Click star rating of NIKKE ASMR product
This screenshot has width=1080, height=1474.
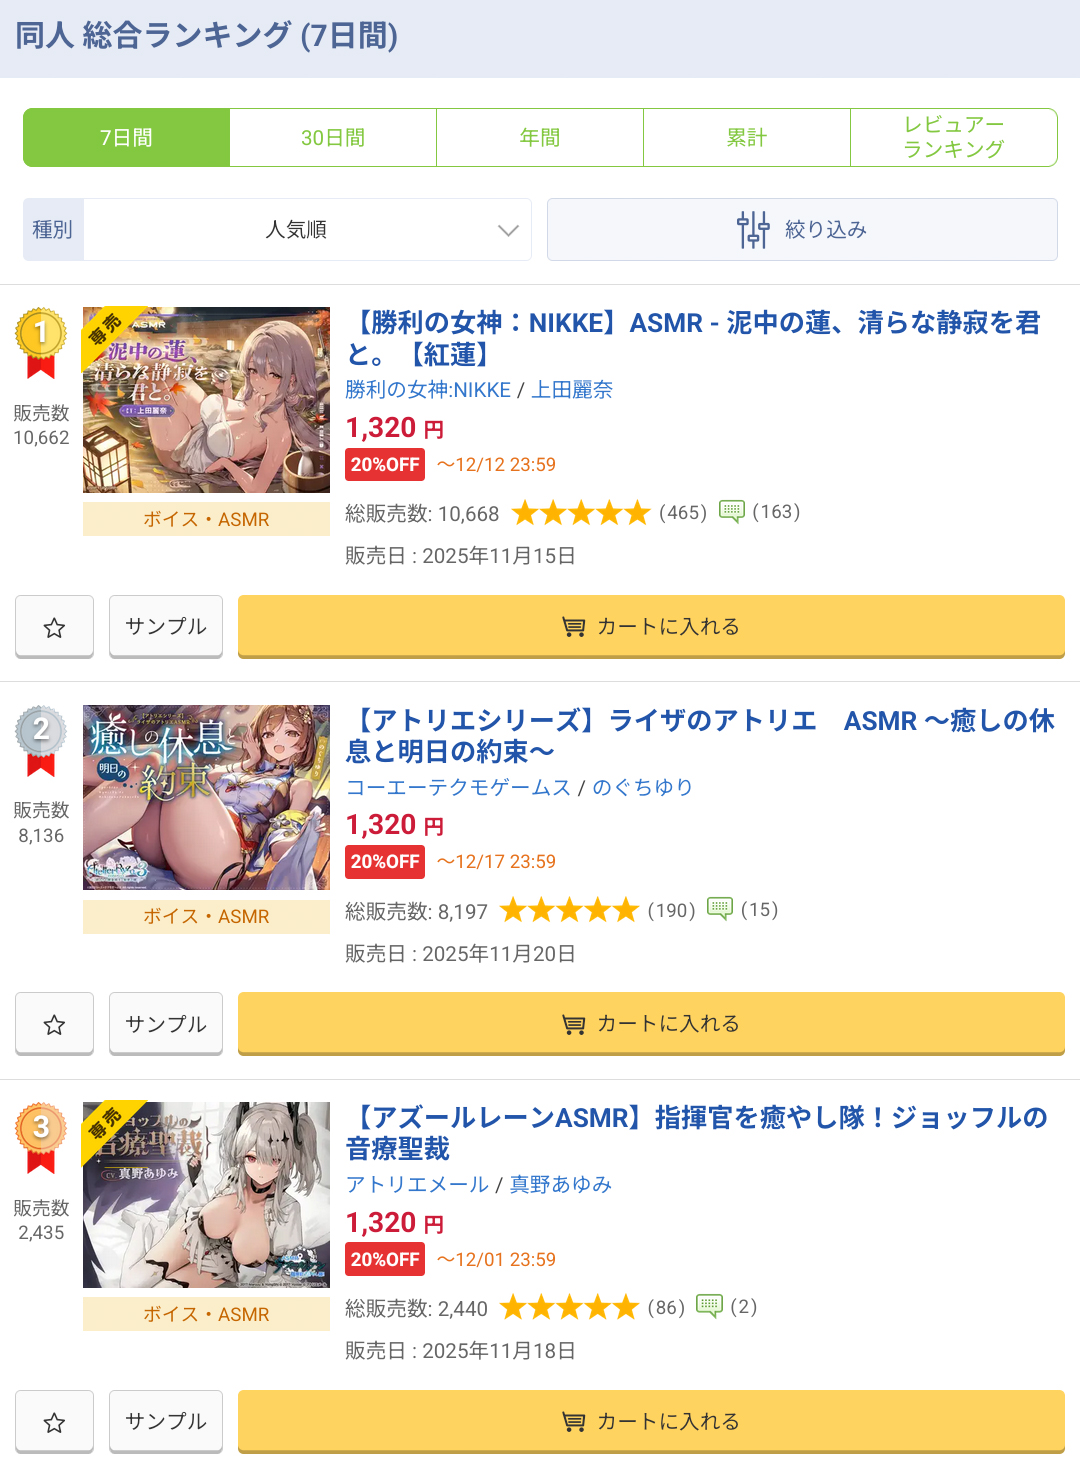point(581,513)
